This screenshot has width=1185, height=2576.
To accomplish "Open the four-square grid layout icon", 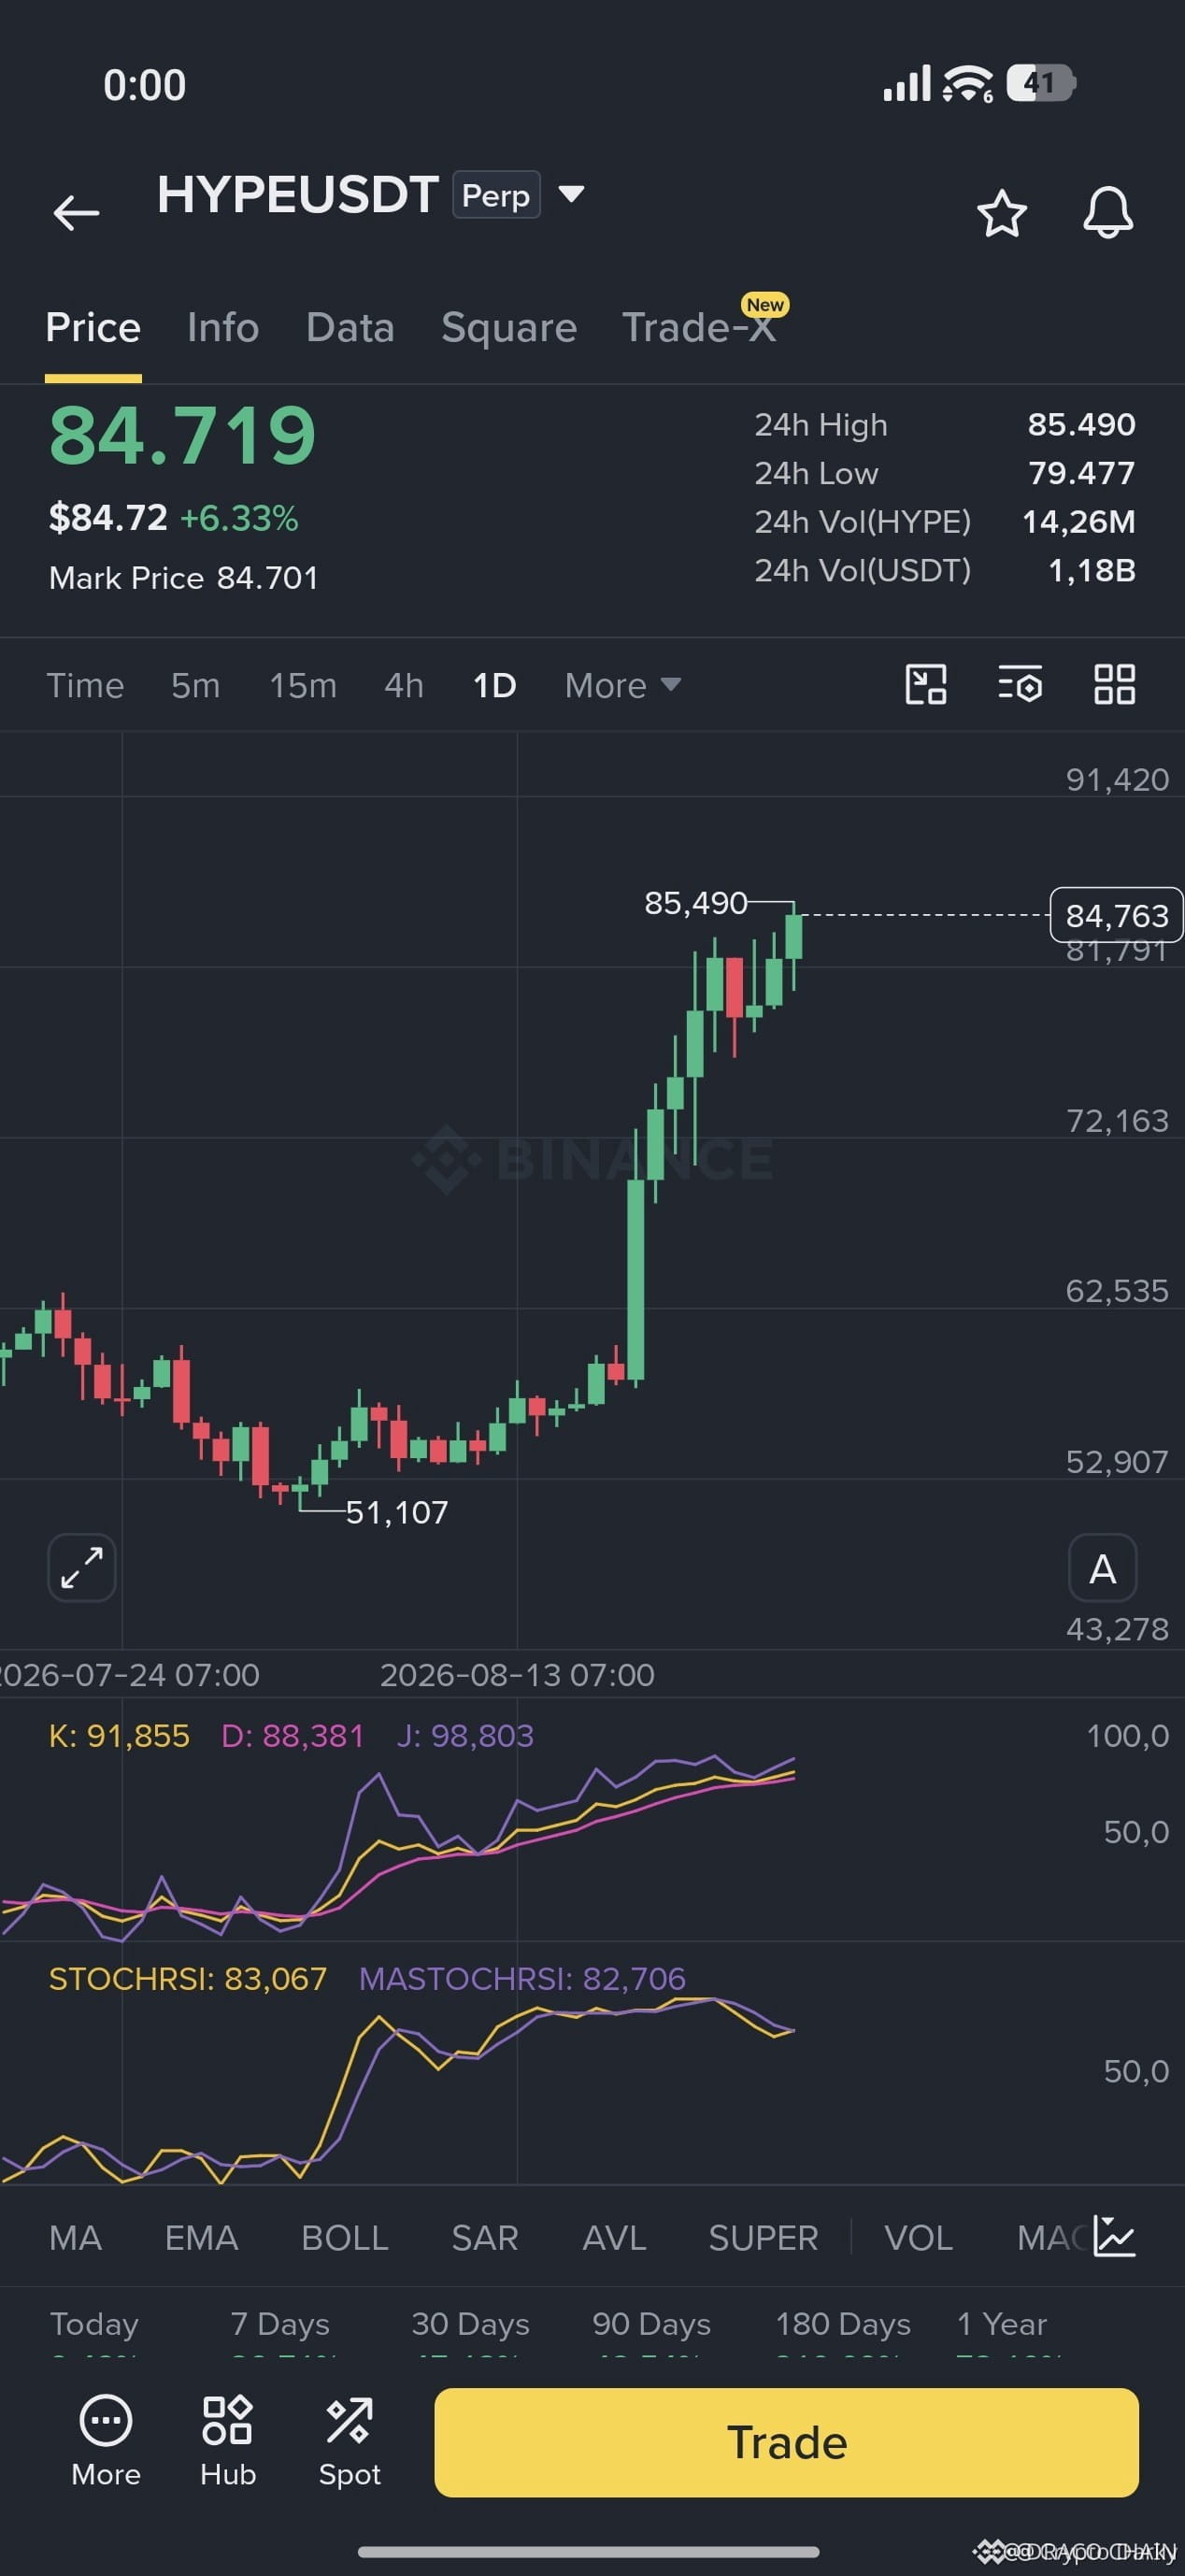I will coord(1114,685).
